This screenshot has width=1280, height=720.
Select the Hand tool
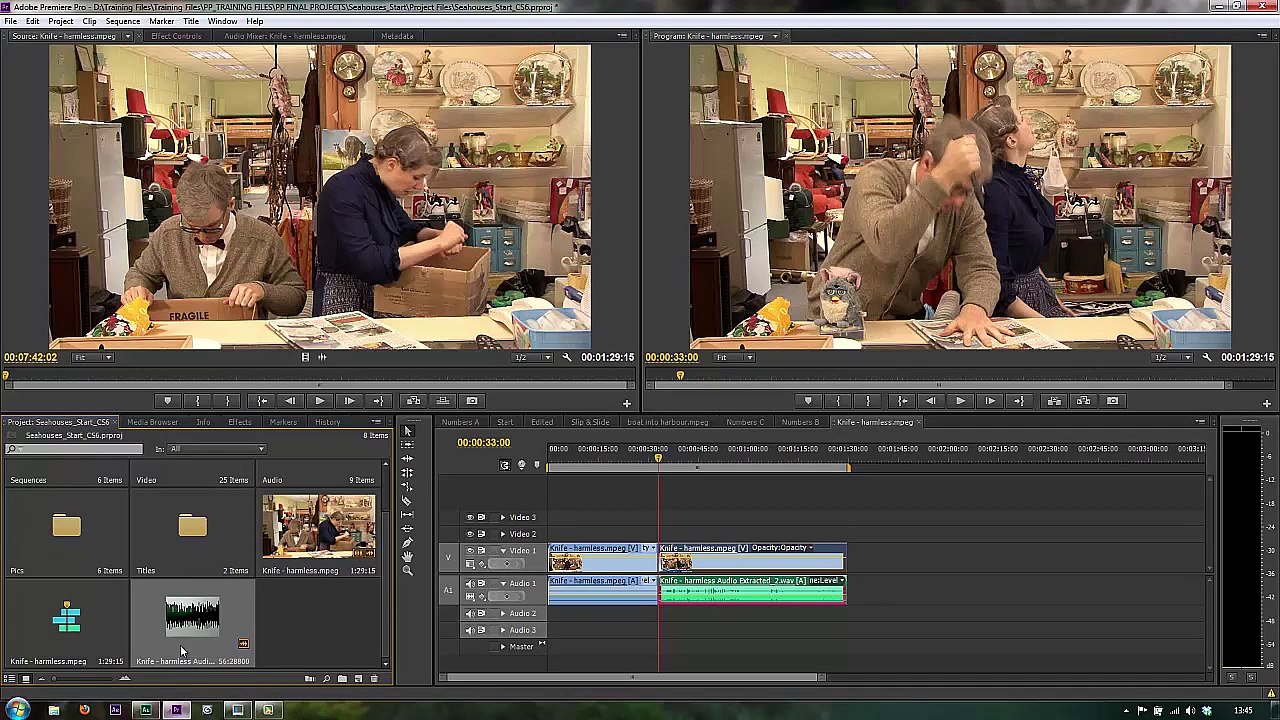coord(407,557)
